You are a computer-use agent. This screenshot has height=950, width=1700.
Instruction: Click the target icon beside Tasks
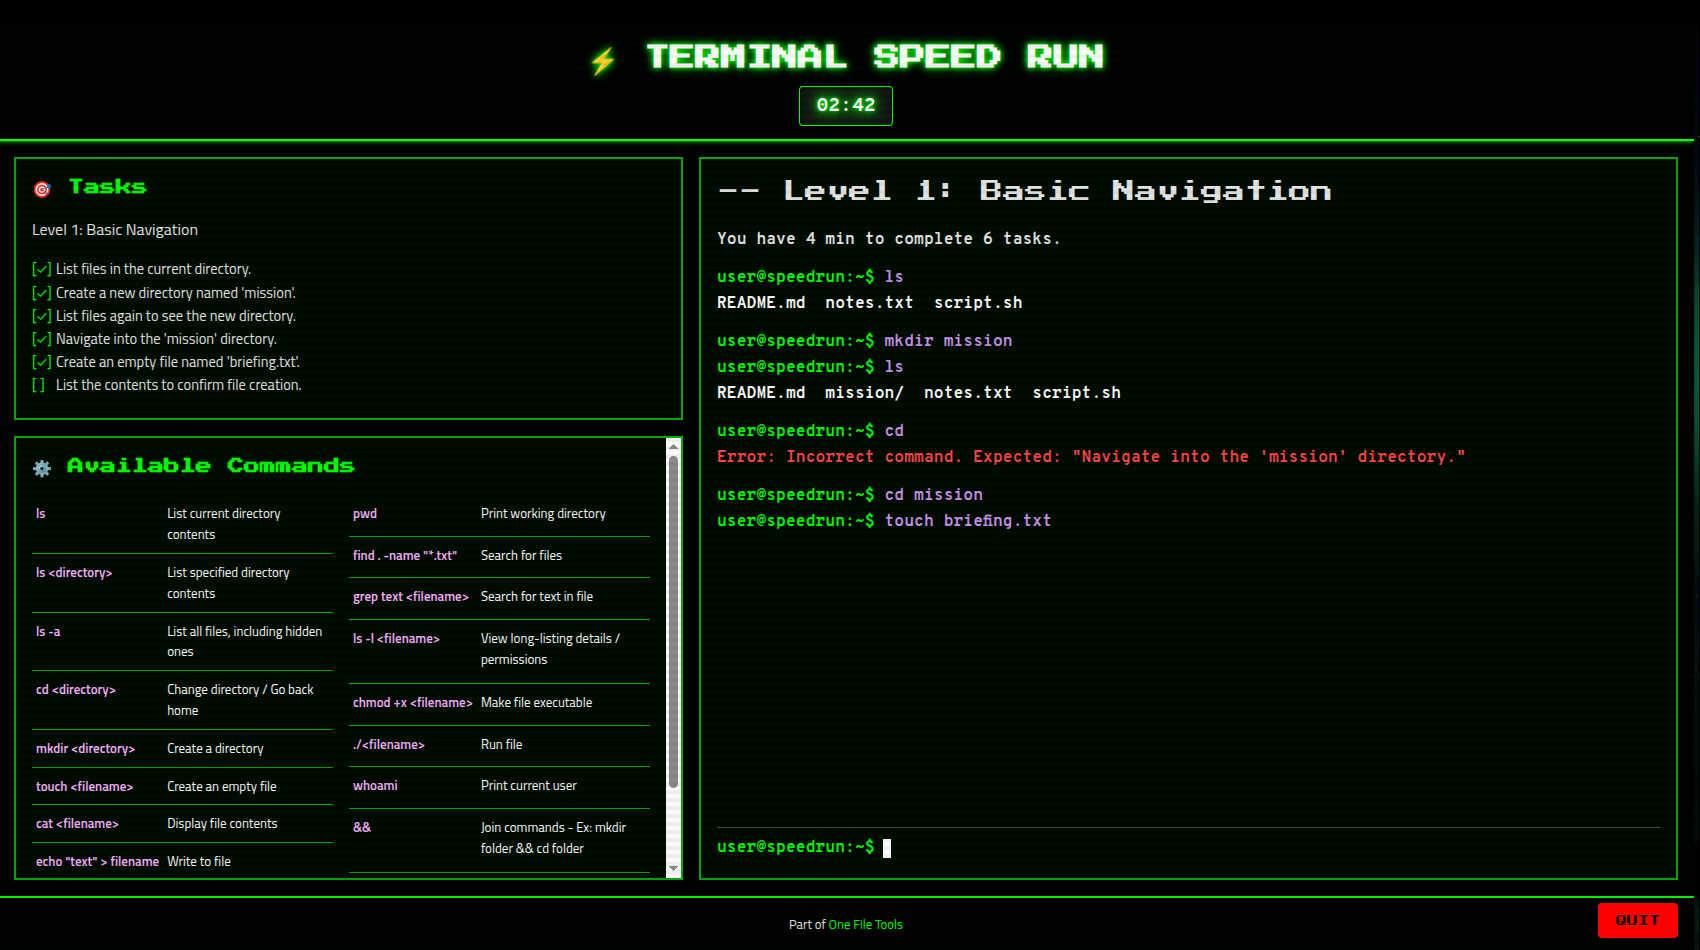(42, 189)
